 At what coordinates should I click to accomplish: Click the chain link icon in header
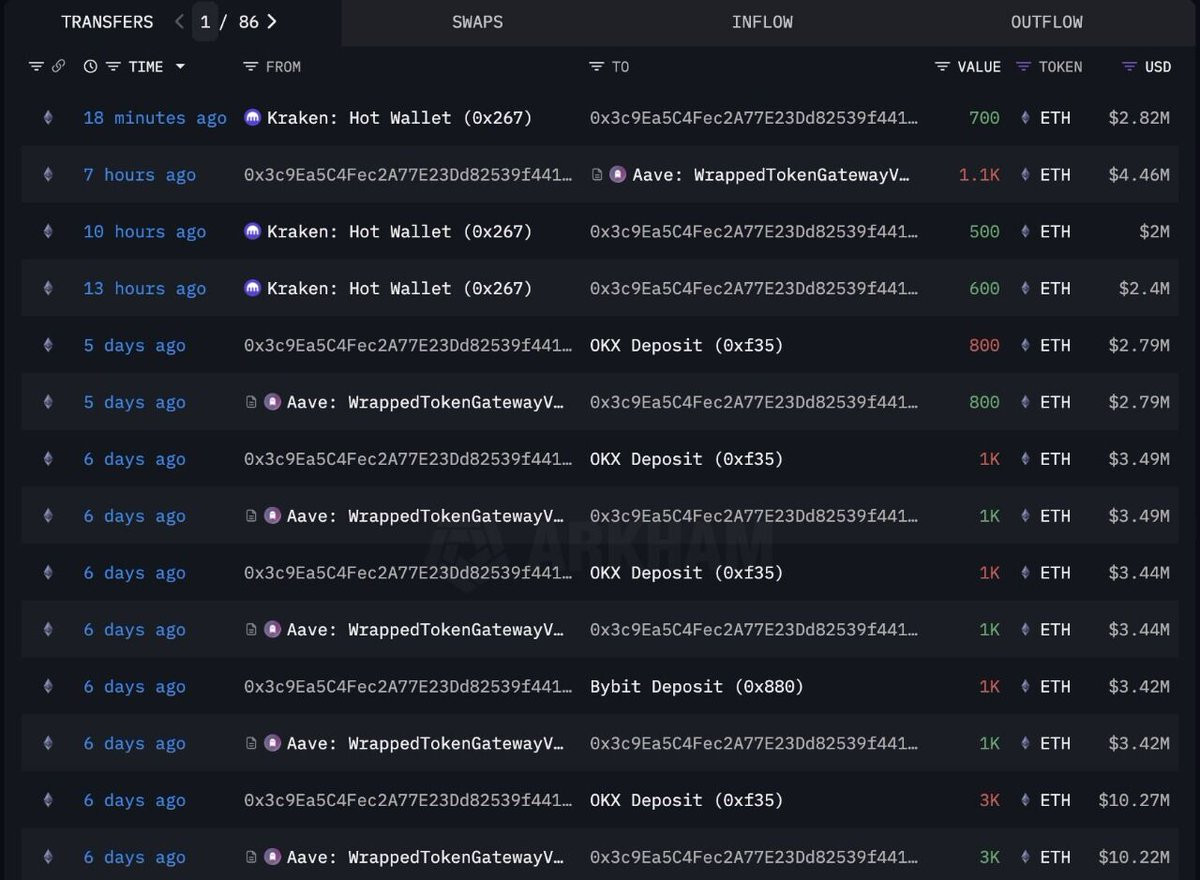(59, 67)
